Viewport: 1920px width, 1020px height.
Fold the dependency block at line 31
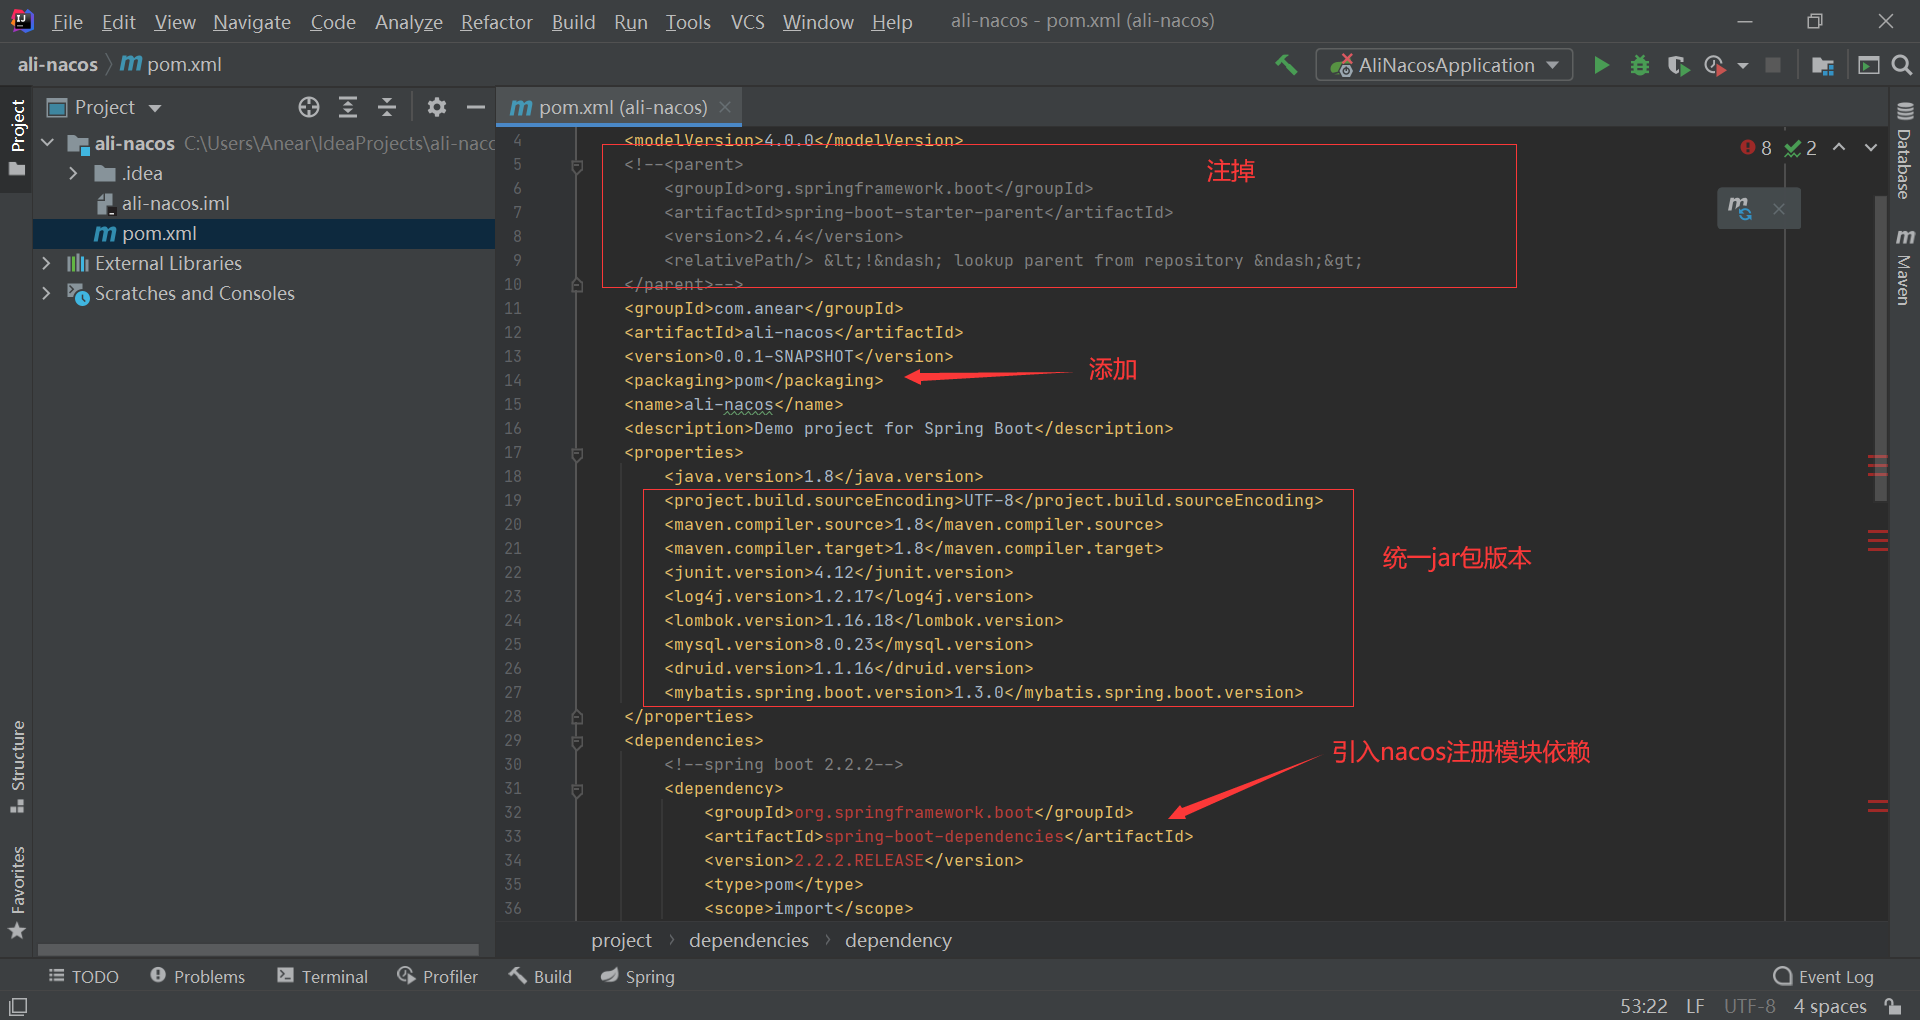point(577,789)
